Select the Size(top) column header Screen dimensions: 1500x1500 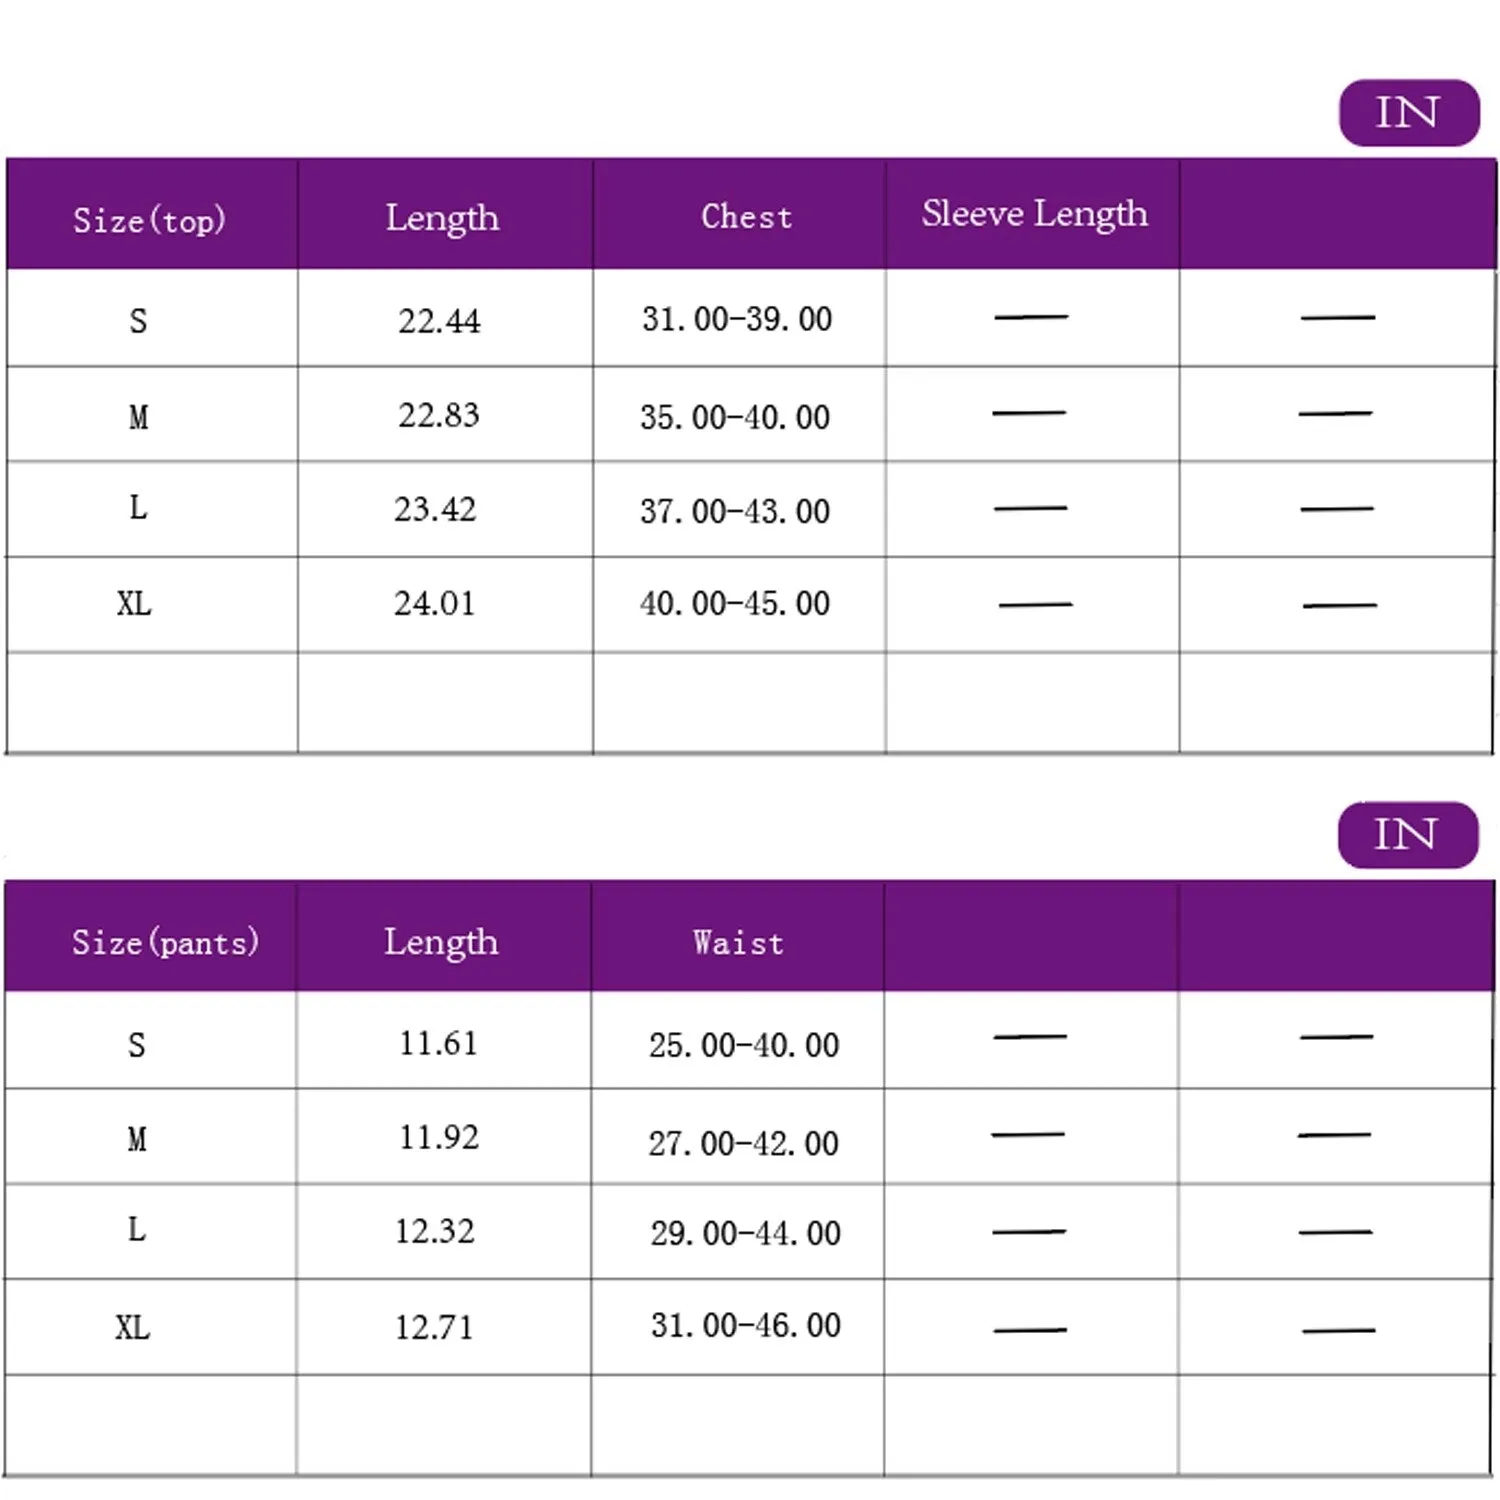tap(149, 219)
